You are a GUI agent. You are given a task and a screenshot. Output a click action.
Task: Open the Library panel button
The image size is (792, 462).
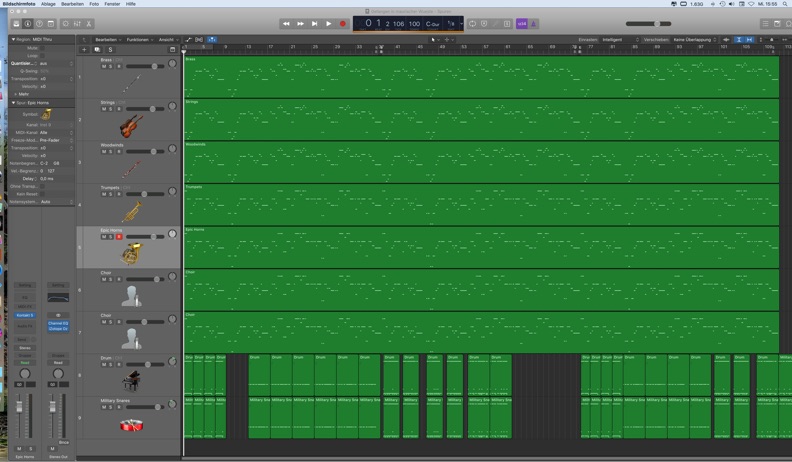(x=16, y=24)
